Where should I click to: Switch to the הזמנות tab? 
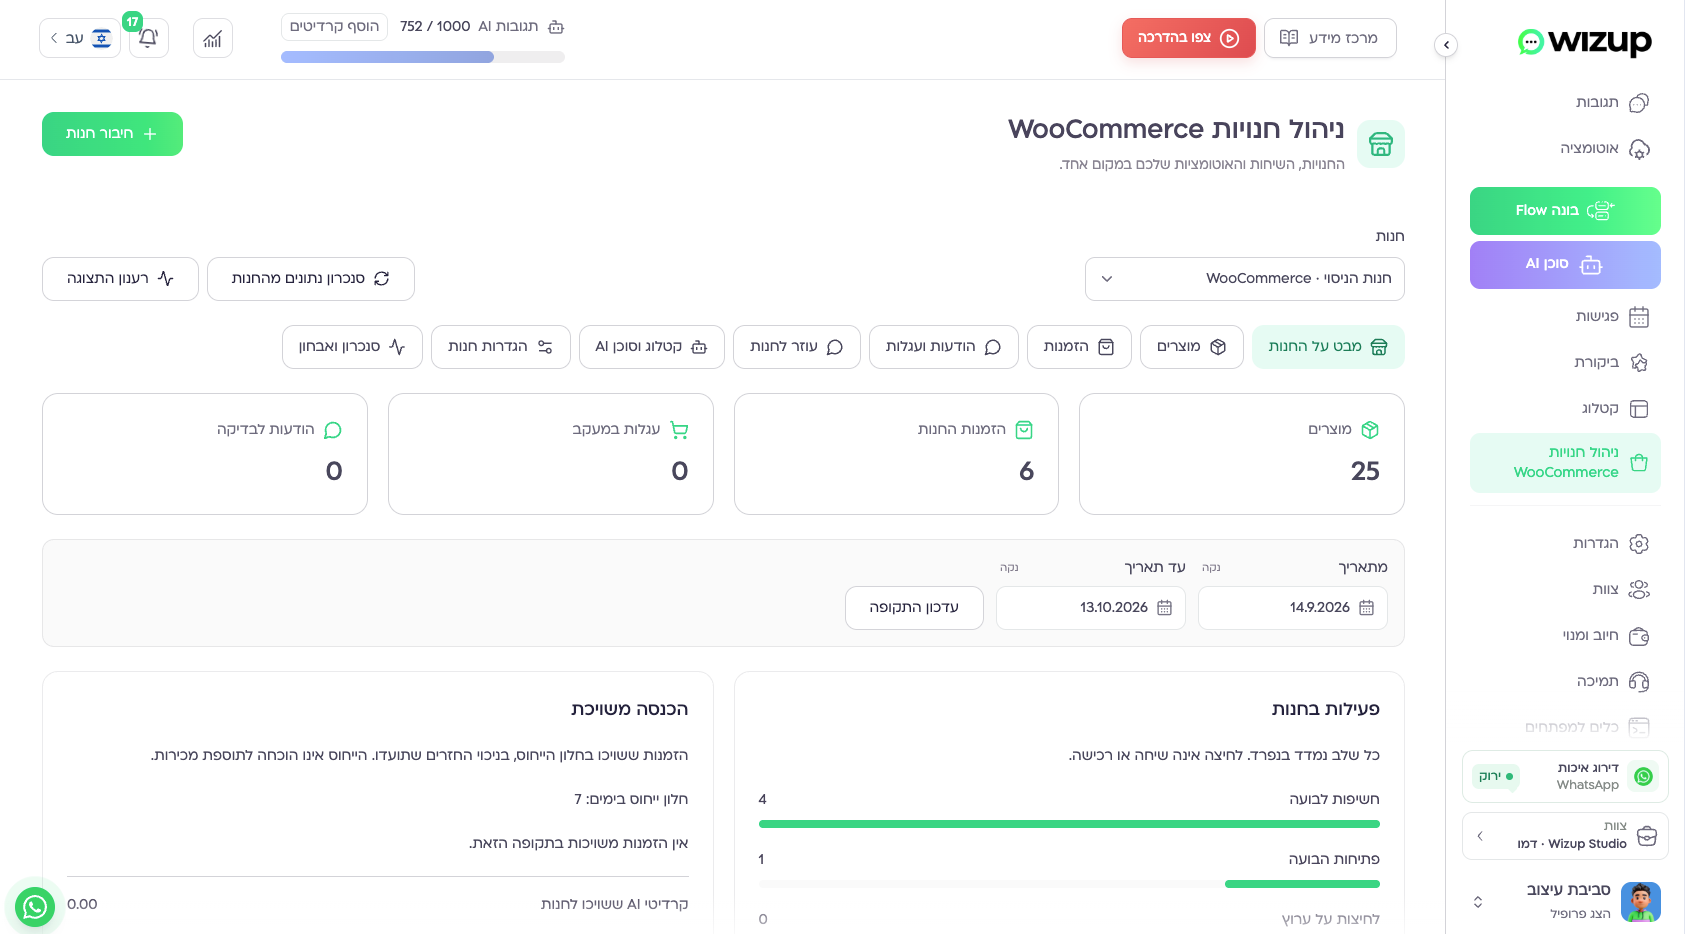pyautogui.click(x=1079, y=347)
